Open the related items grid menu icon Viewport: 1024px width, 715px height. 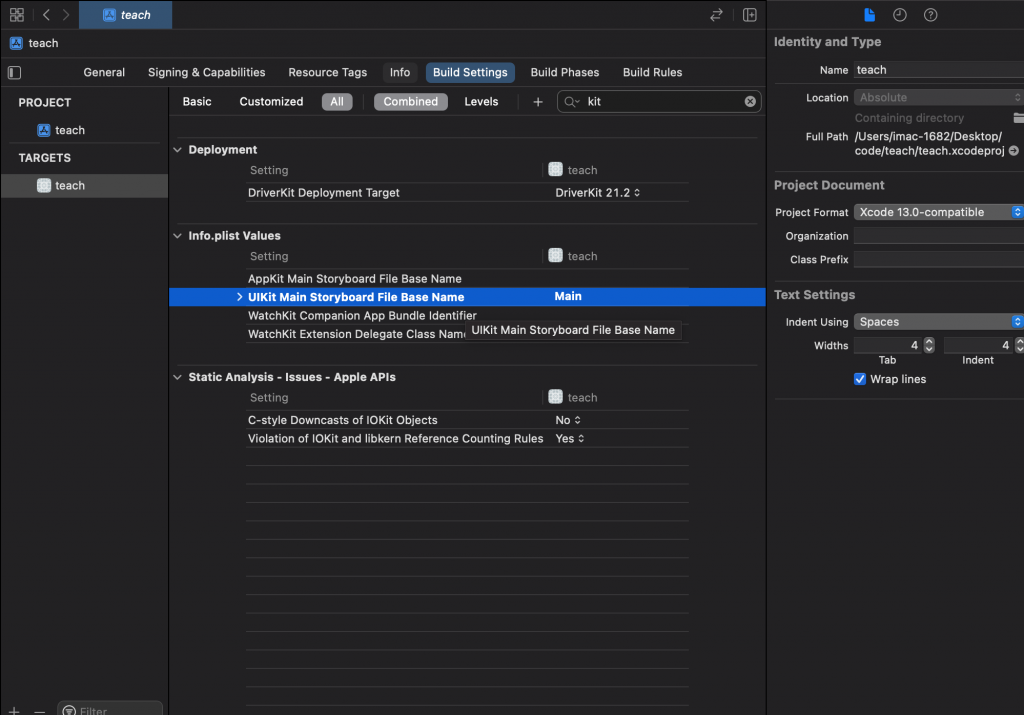[17, 14]
